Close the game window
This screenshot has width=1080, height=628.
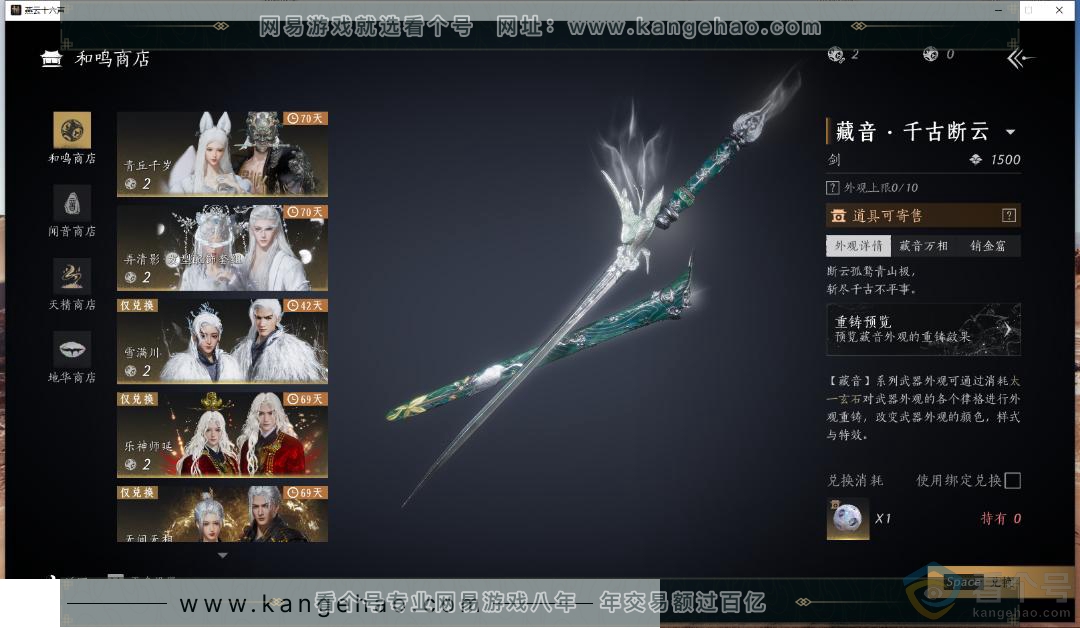pos(1059,10)
